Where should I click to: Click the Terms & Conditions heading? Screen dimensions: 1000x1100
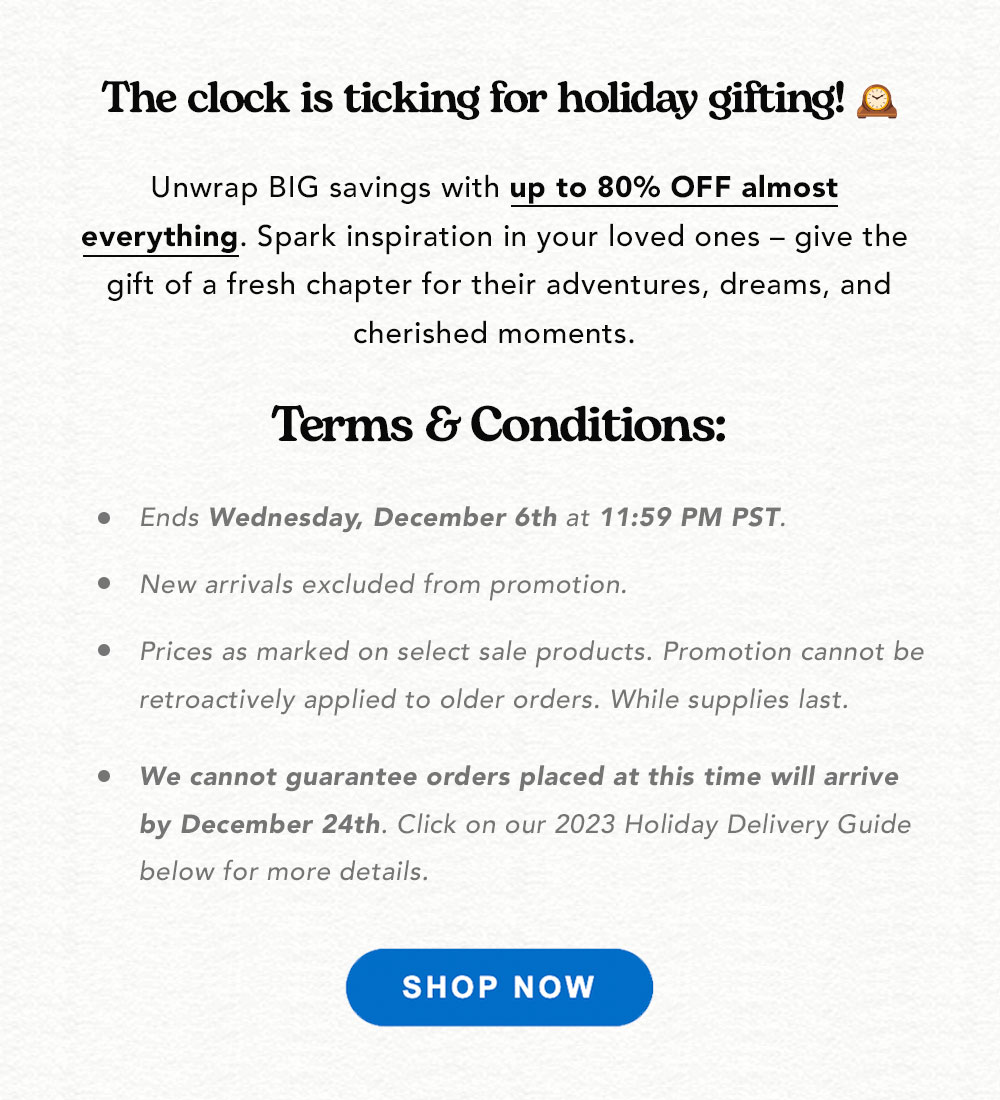point(499,424)
